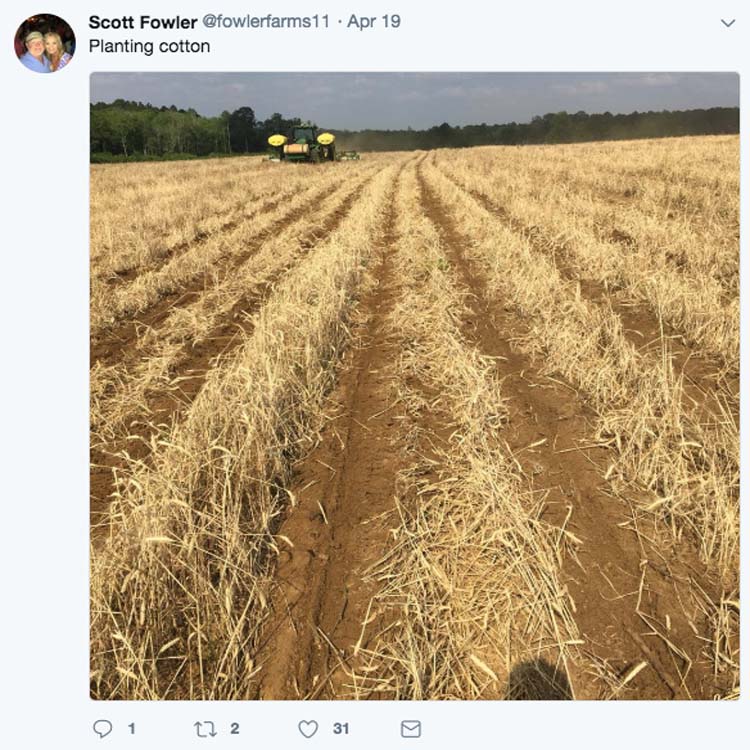Open Scott Fowler's profile by name
This screenshot has height=750, width=750.
tap(143, 22)
